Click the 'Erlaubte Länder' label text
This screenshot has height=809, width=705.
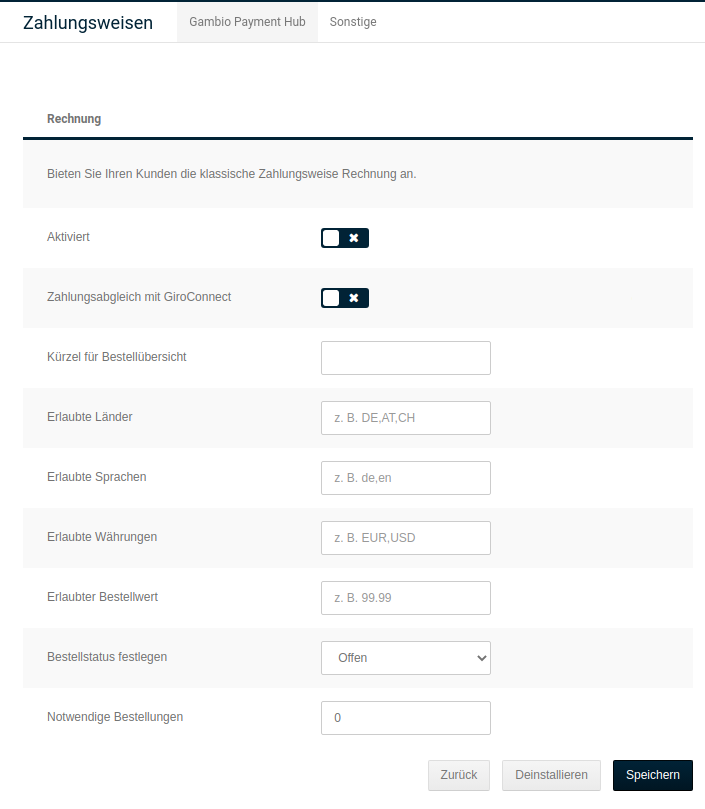tap(90, 417)
